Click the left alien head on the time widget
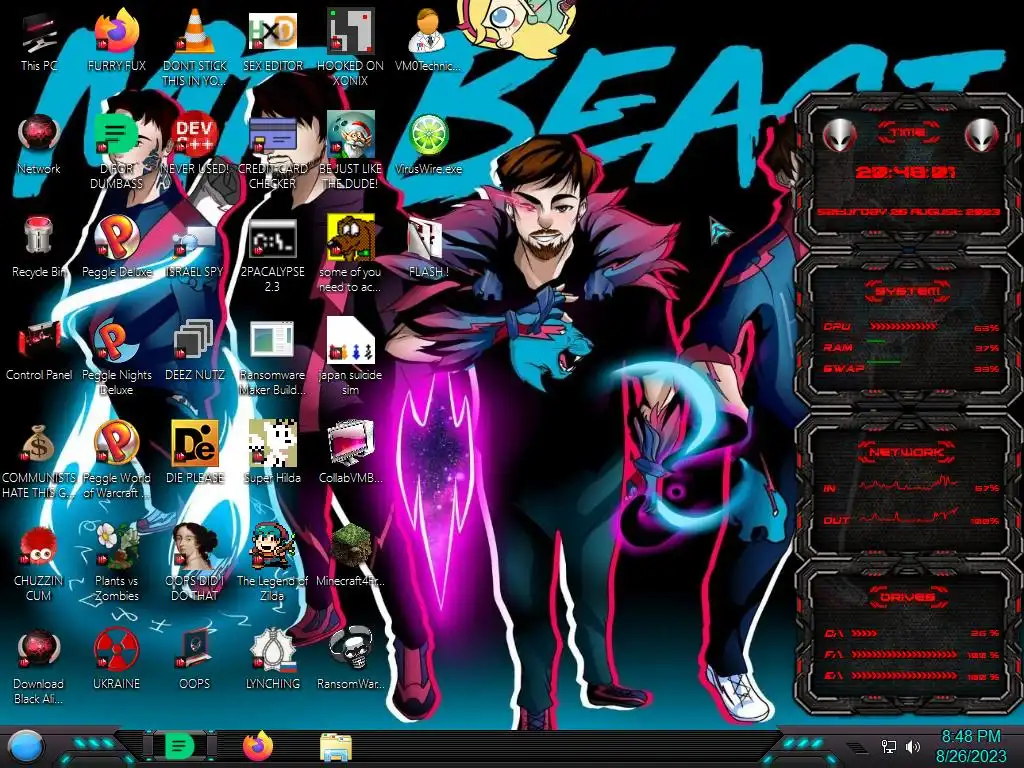 pos(839,135)
